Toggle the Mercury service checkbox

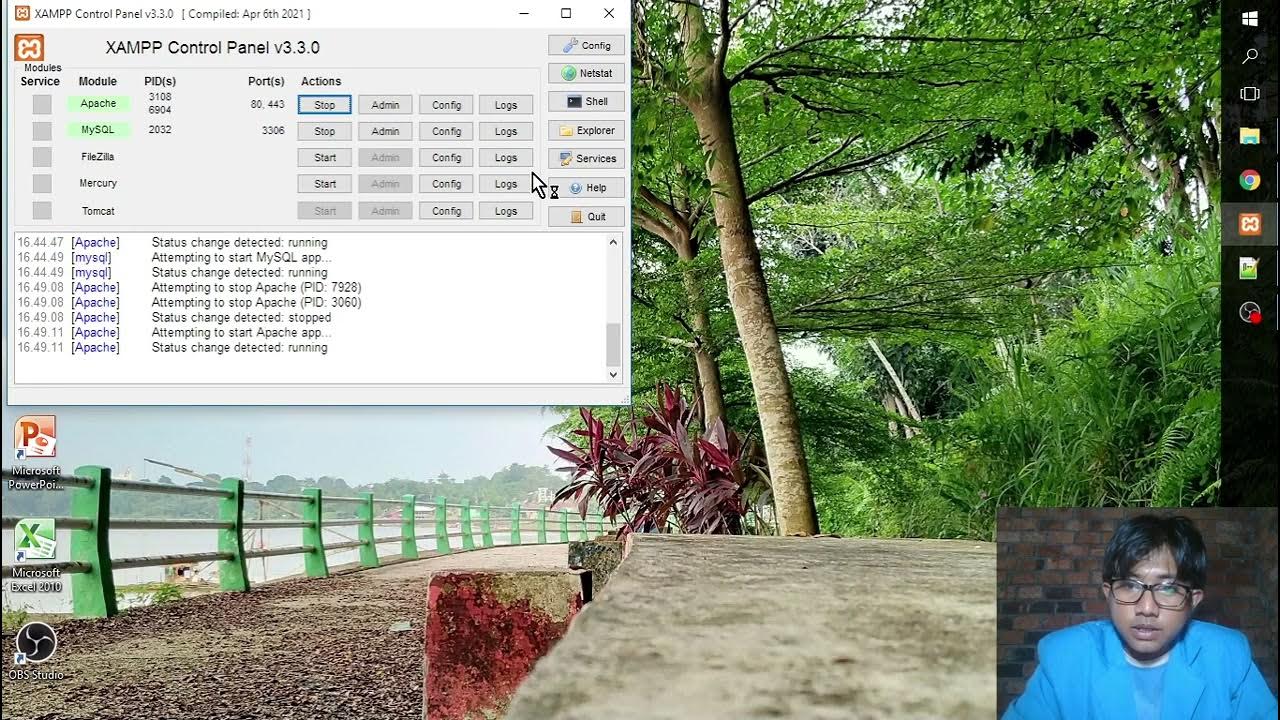click(42, 184)
